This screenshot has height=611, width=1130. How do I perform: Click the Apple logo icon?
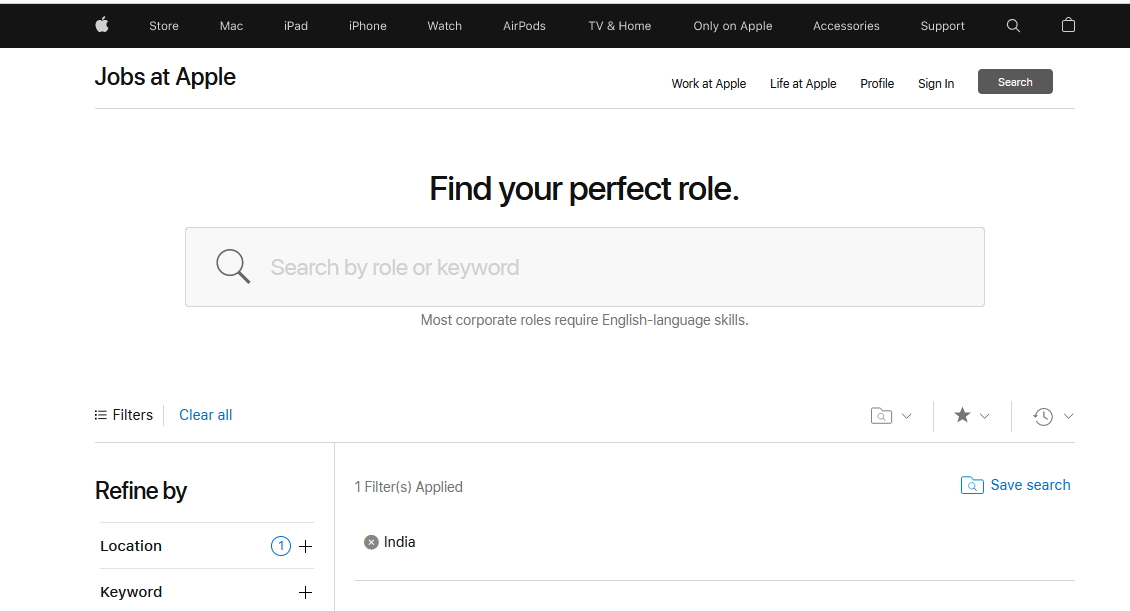click(102, 25)
